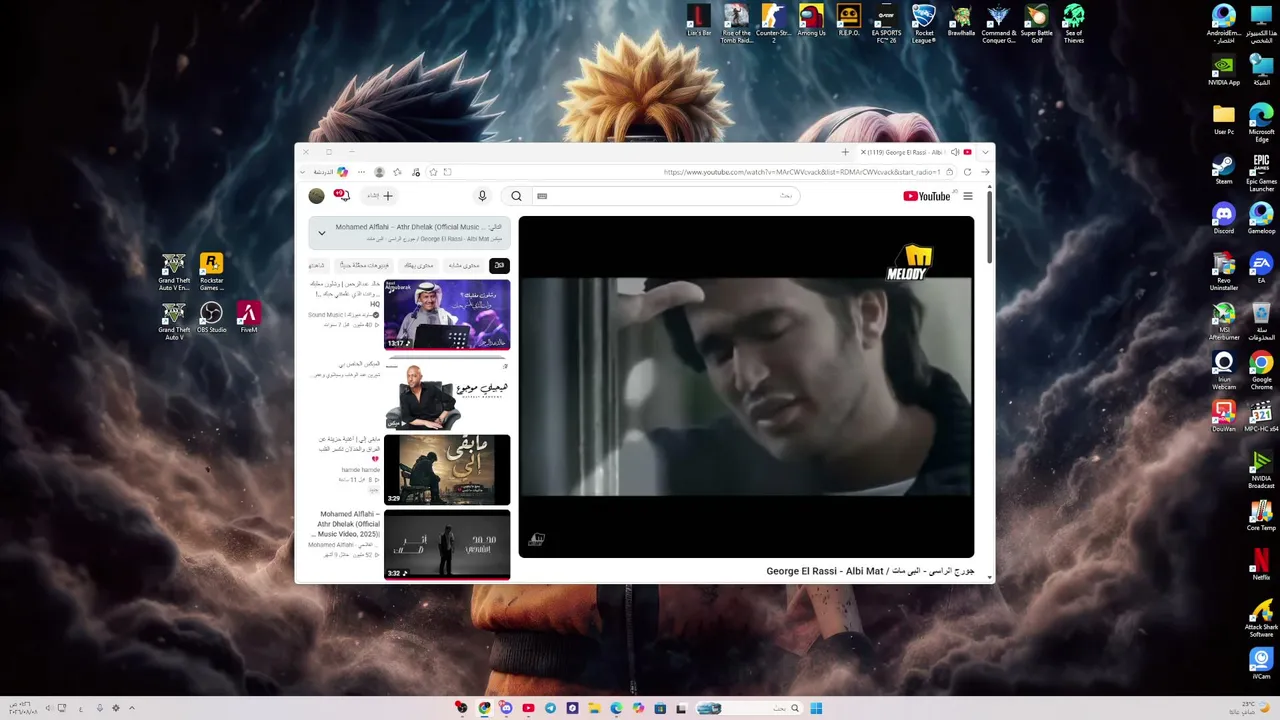Open the Steam desktop shortcut
The width and height of the screenshot is (1280, 720).
1223,169
